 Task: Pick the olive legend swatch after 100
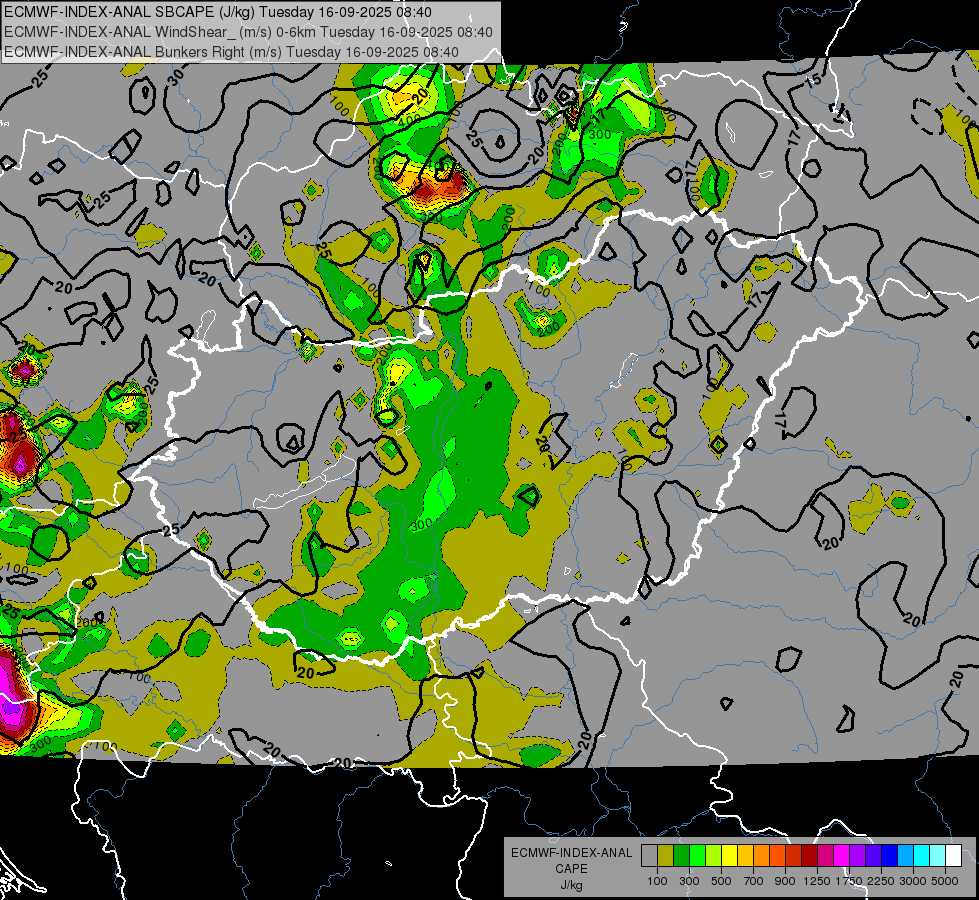pos(666,855)
